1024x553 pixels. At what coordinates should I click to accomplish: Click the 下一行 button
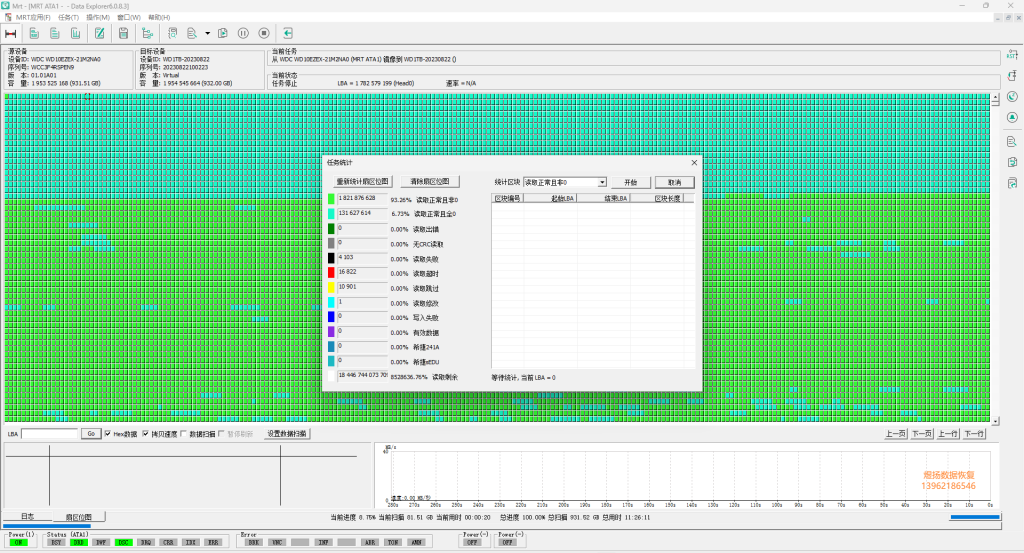click(x=974, y=434)
